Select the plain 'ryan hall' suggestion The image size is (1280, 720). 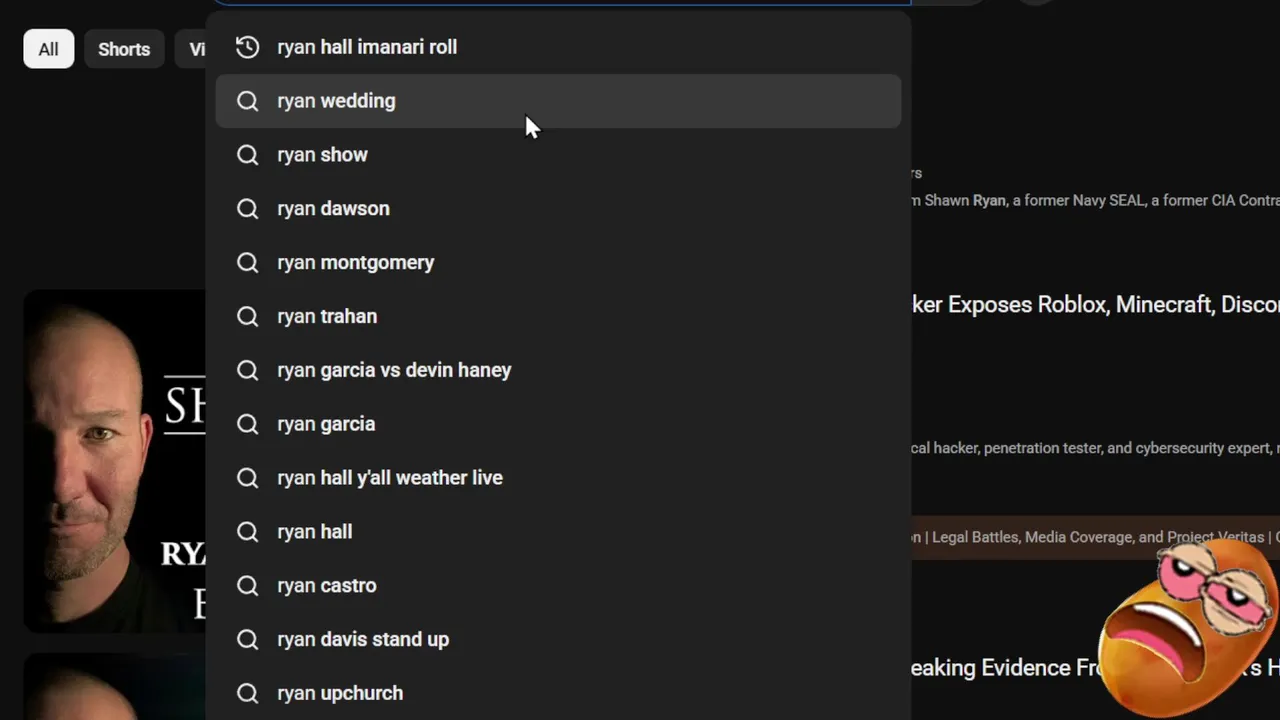tap(558, 532)
